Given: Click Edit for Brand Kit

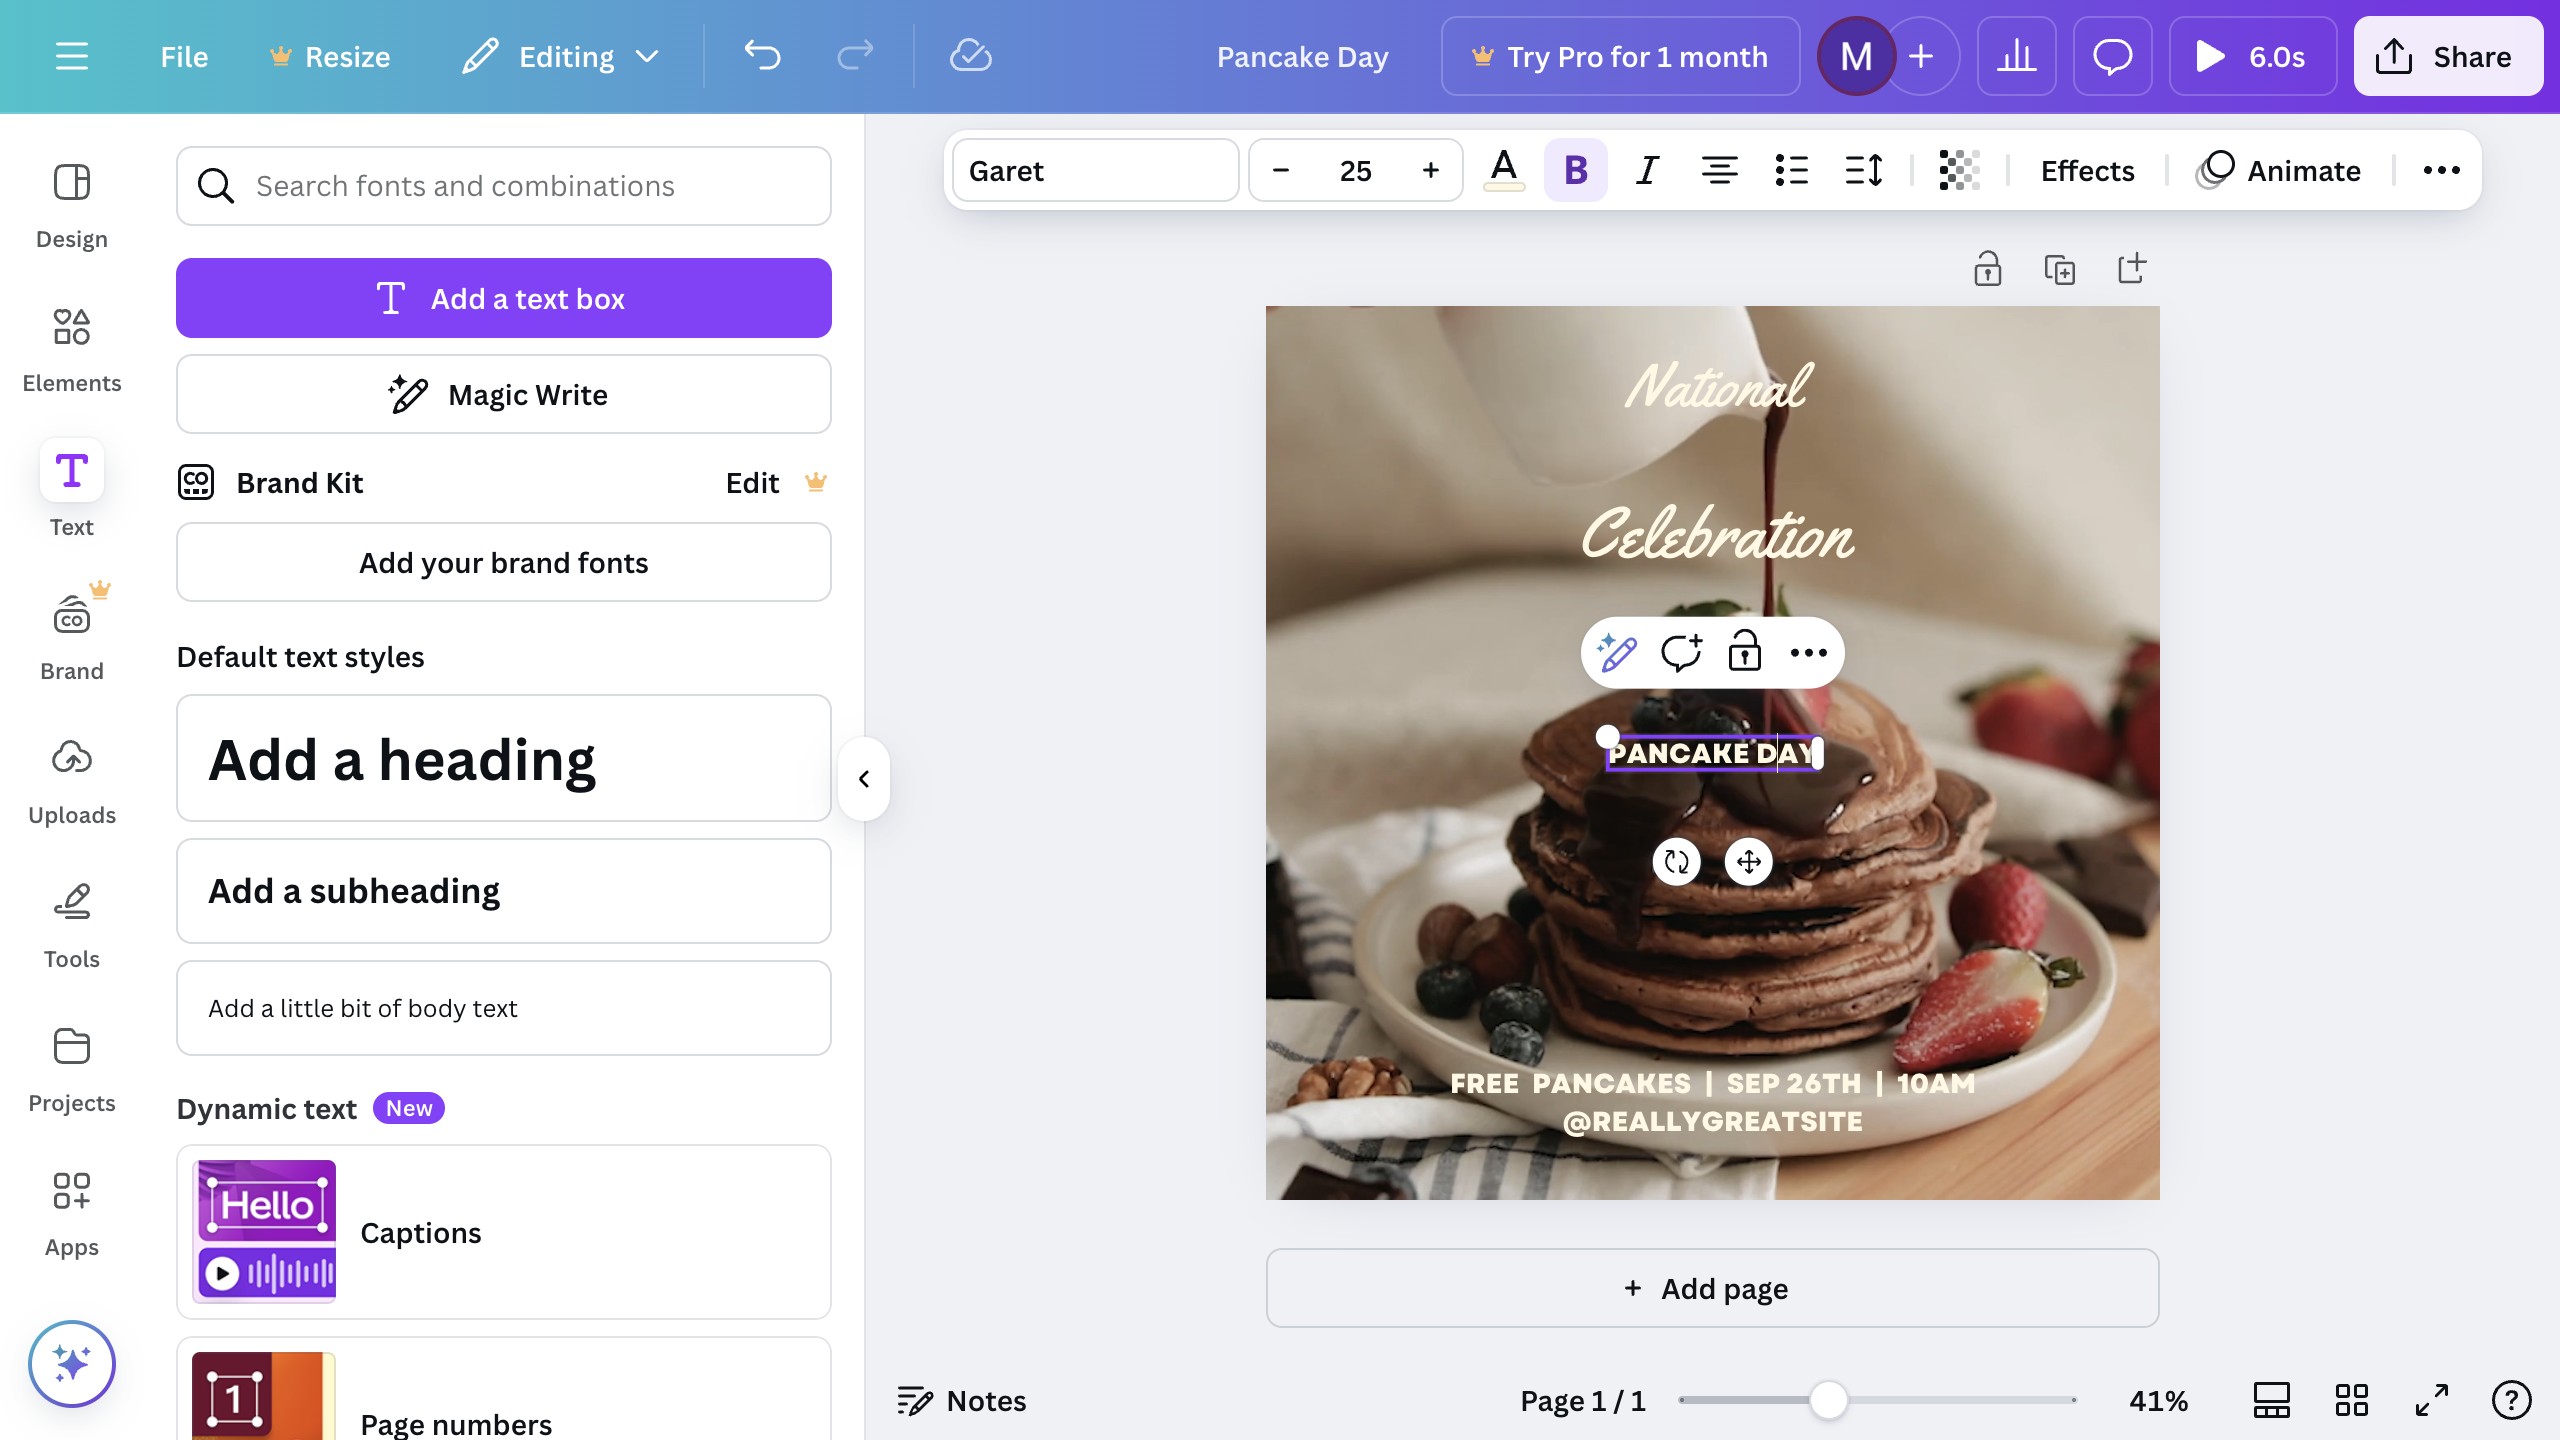Looking at the screenshot, I should (x=752, y=483).
